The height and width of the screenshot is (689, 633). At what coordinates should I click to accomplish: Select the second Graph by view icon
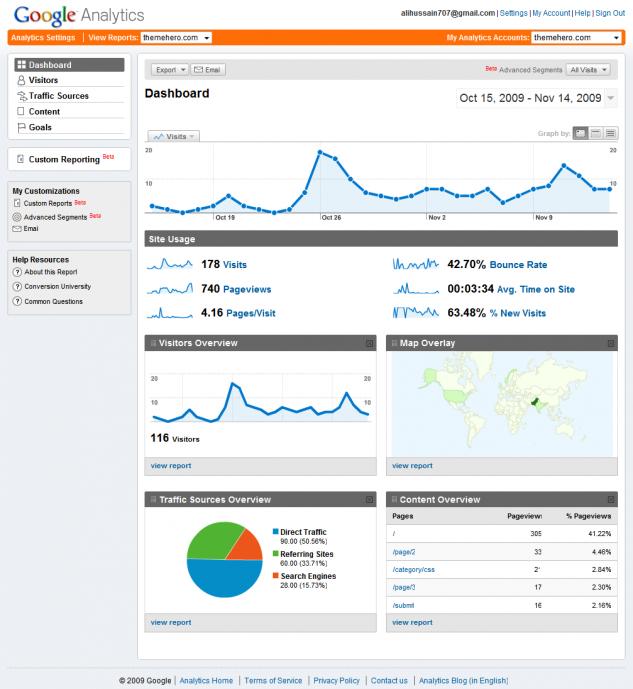[x=595, y=133]
